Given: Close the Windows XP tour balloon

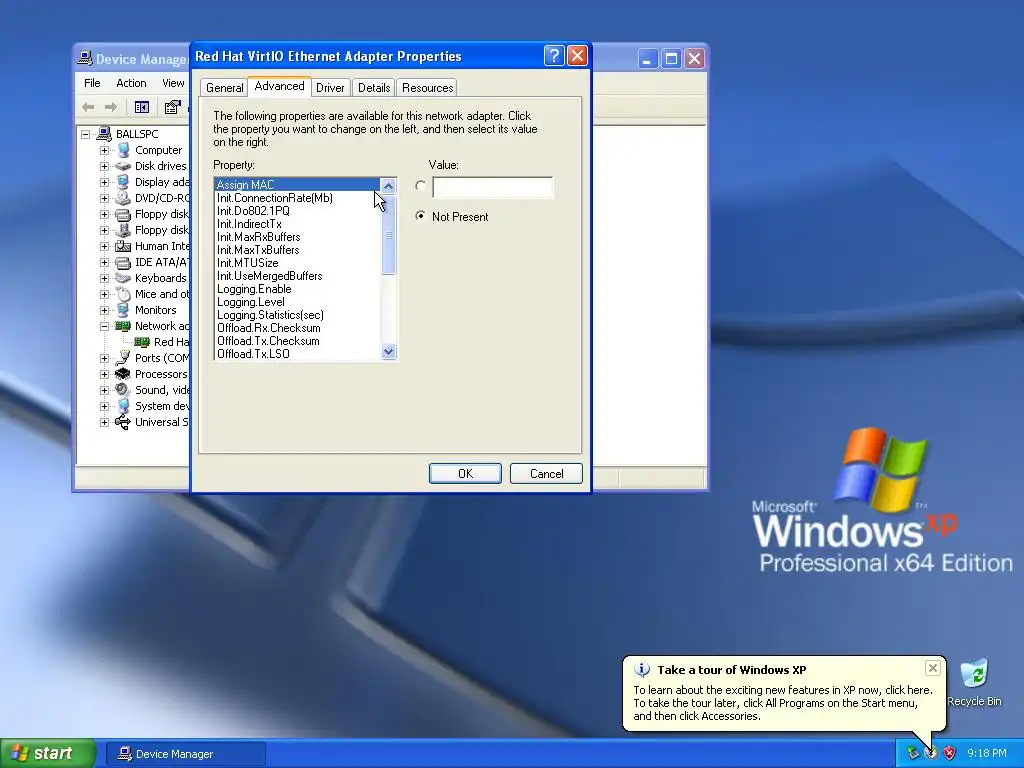Looking at the screenshot, I should click(933, 667).
